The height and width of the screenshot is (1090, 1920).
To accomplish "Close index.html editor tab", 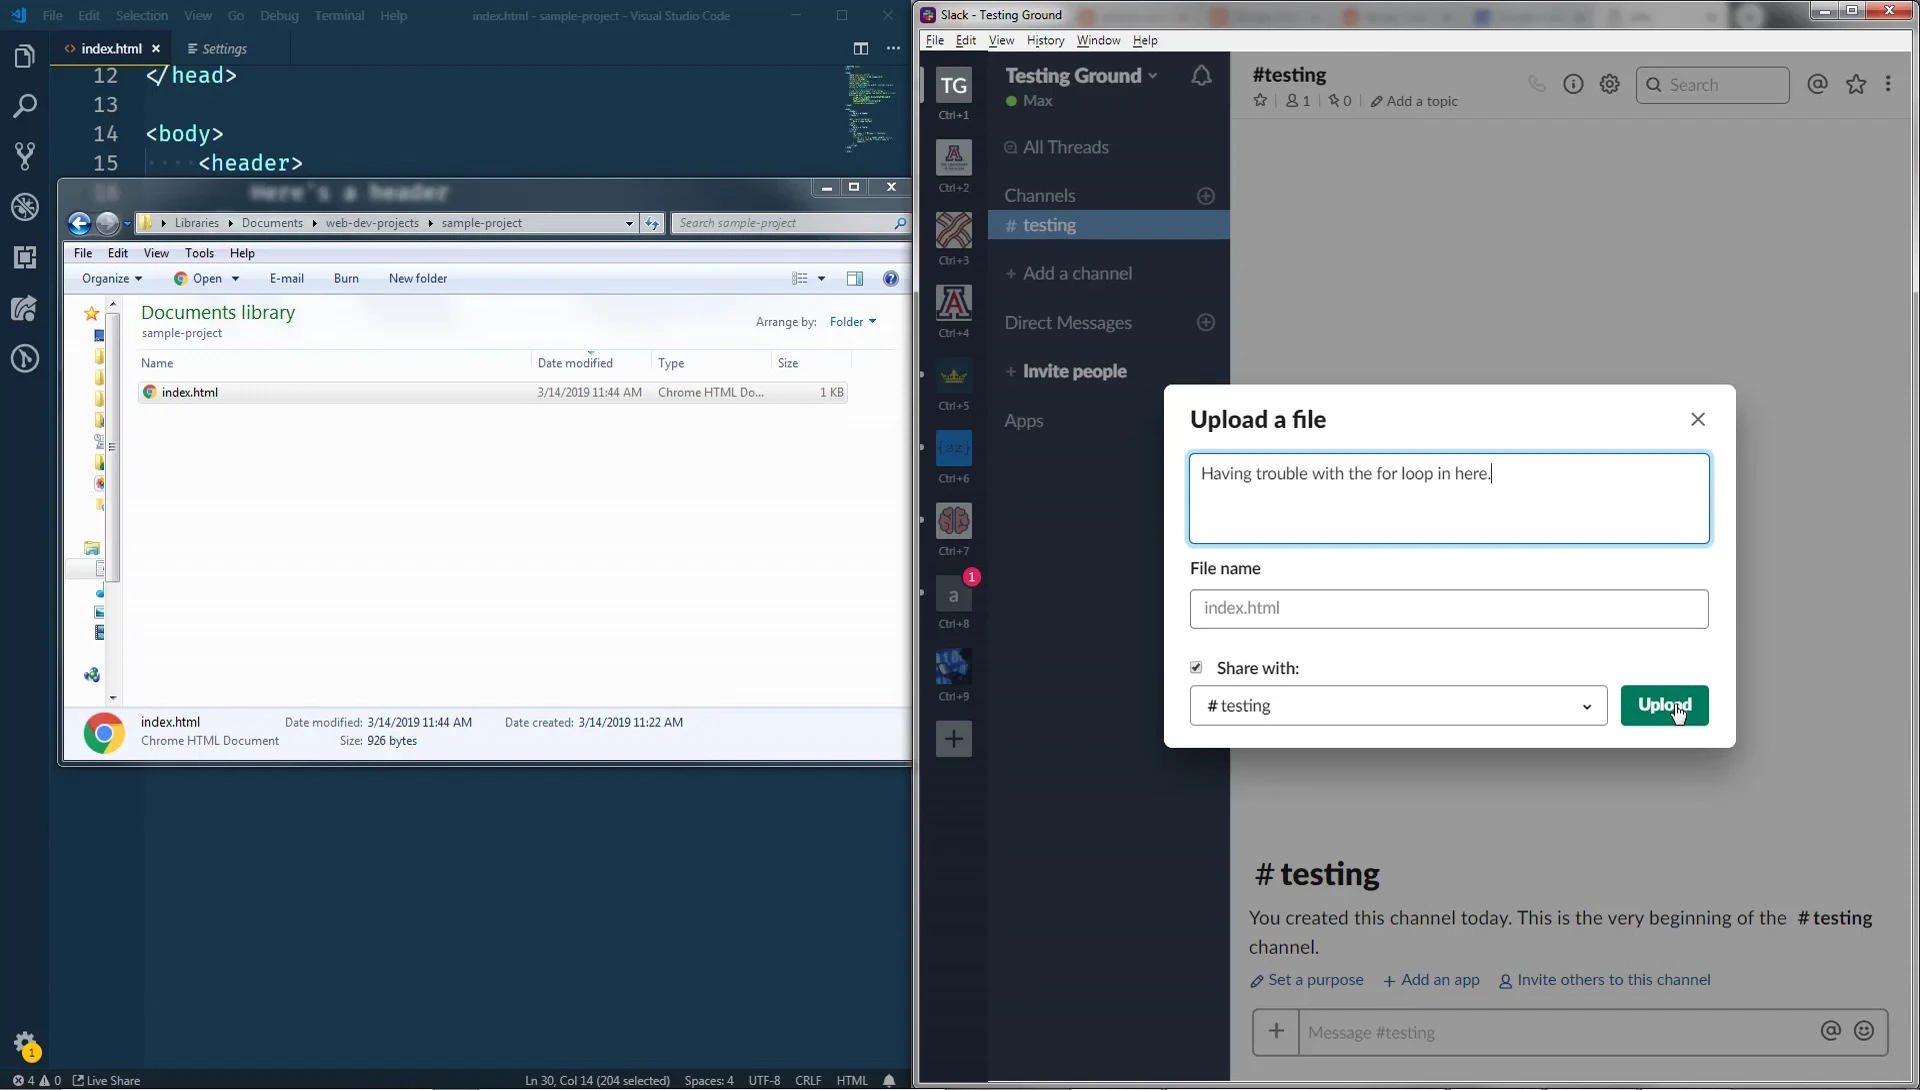I will click(x=156, y=48).
